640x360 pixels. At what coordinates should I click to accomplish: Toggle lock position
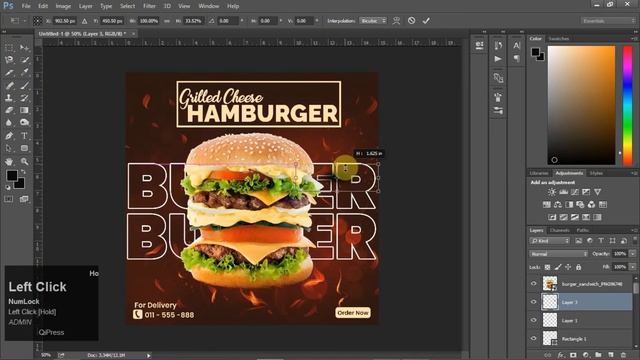coord(568,267)
